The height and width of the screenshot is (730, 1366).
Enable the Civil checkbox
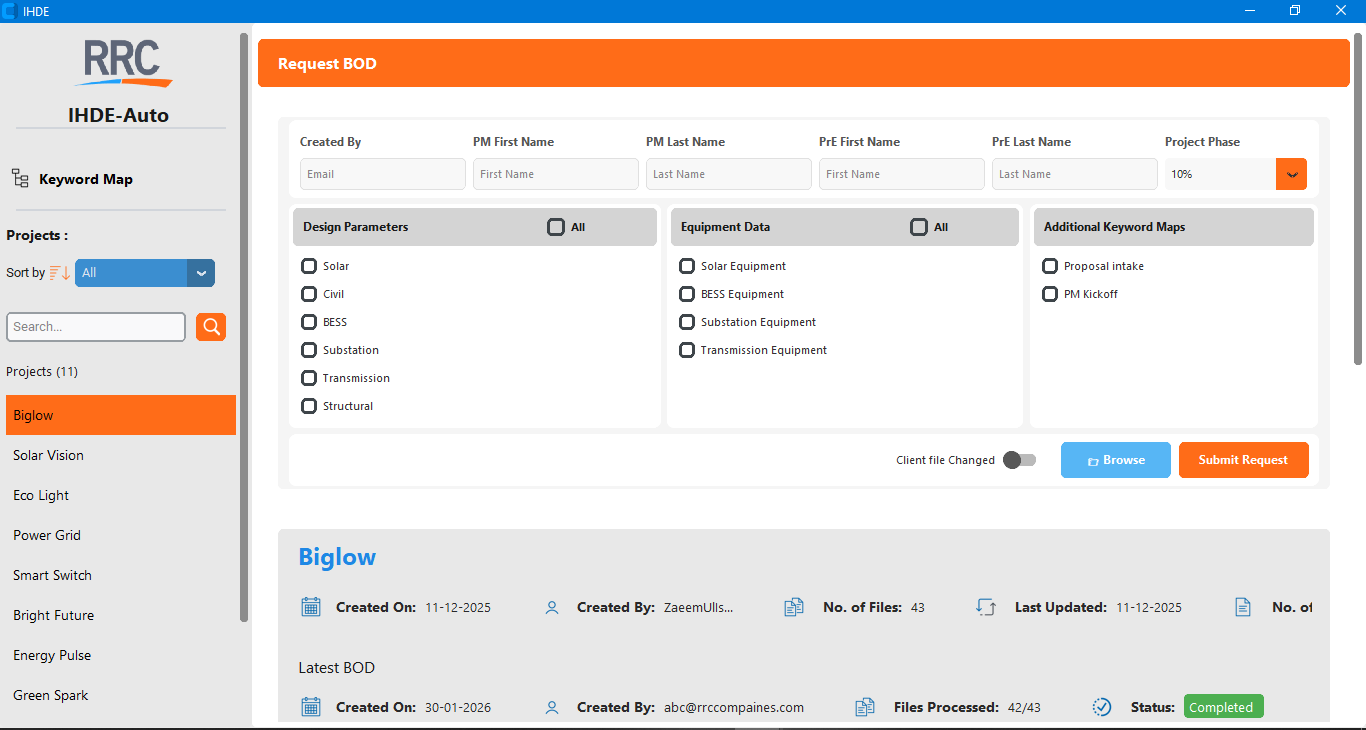309,294
